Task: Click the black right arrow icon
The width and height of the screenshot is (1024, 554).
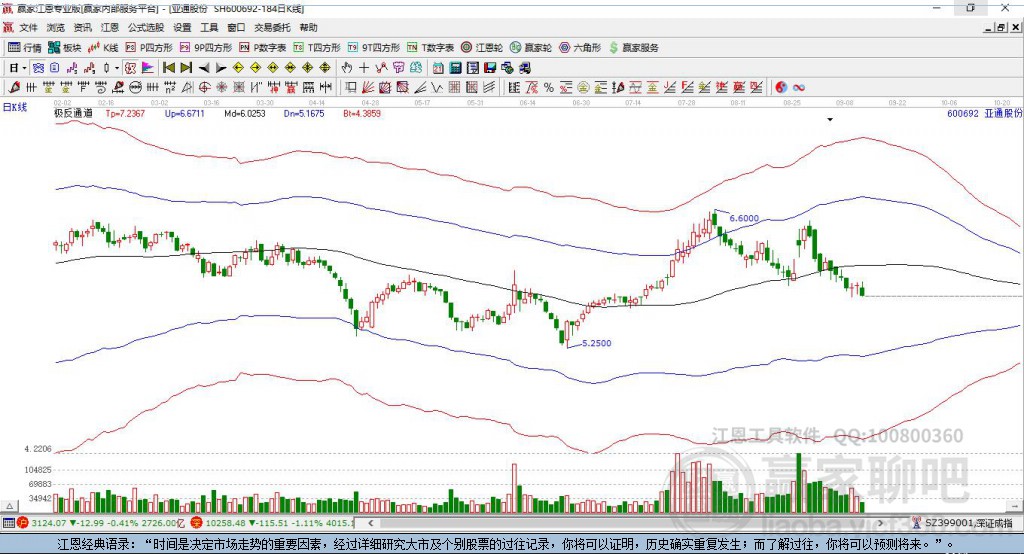Action: (221, 68)
